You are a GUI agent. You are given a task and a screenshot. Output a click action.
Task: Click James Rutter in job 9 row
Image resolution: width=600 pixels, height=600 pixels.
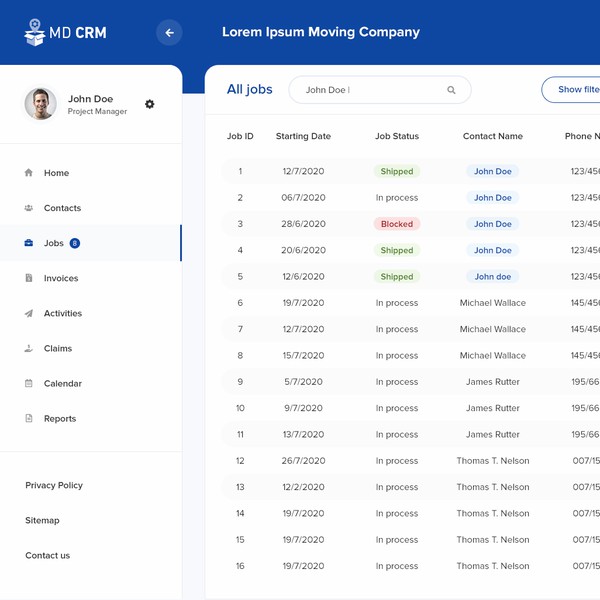pos(493,382)
